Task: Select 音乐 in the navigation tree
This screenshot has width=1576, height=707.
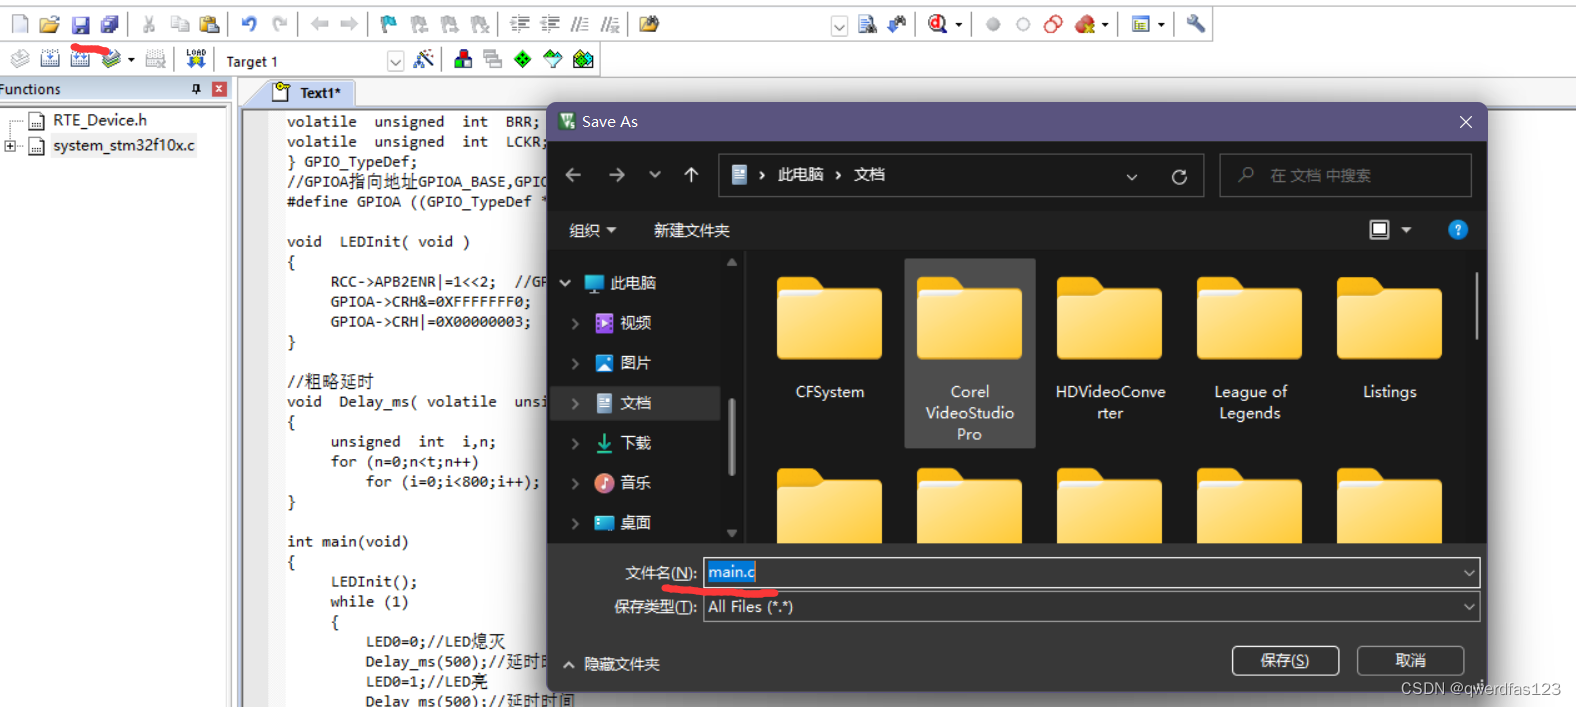Action: [x=635, y=483]
